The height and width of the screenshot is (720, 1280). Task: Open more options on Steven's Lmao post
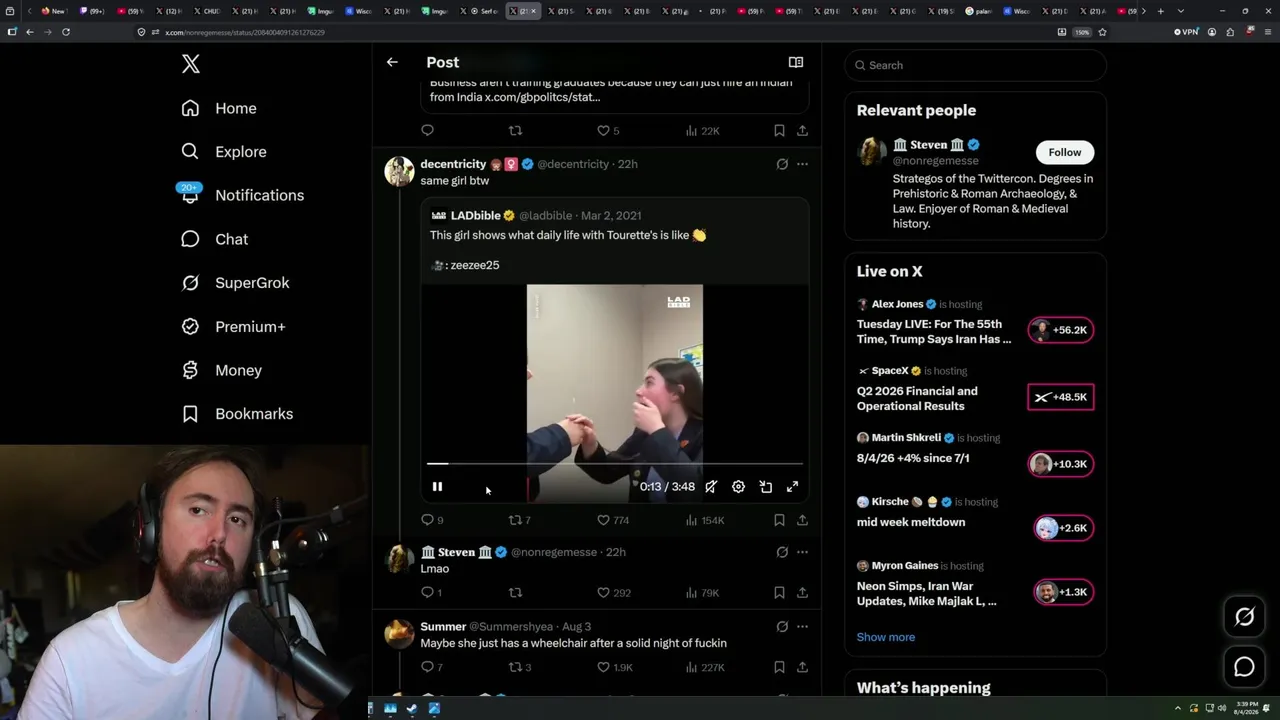tap(802, 552)
